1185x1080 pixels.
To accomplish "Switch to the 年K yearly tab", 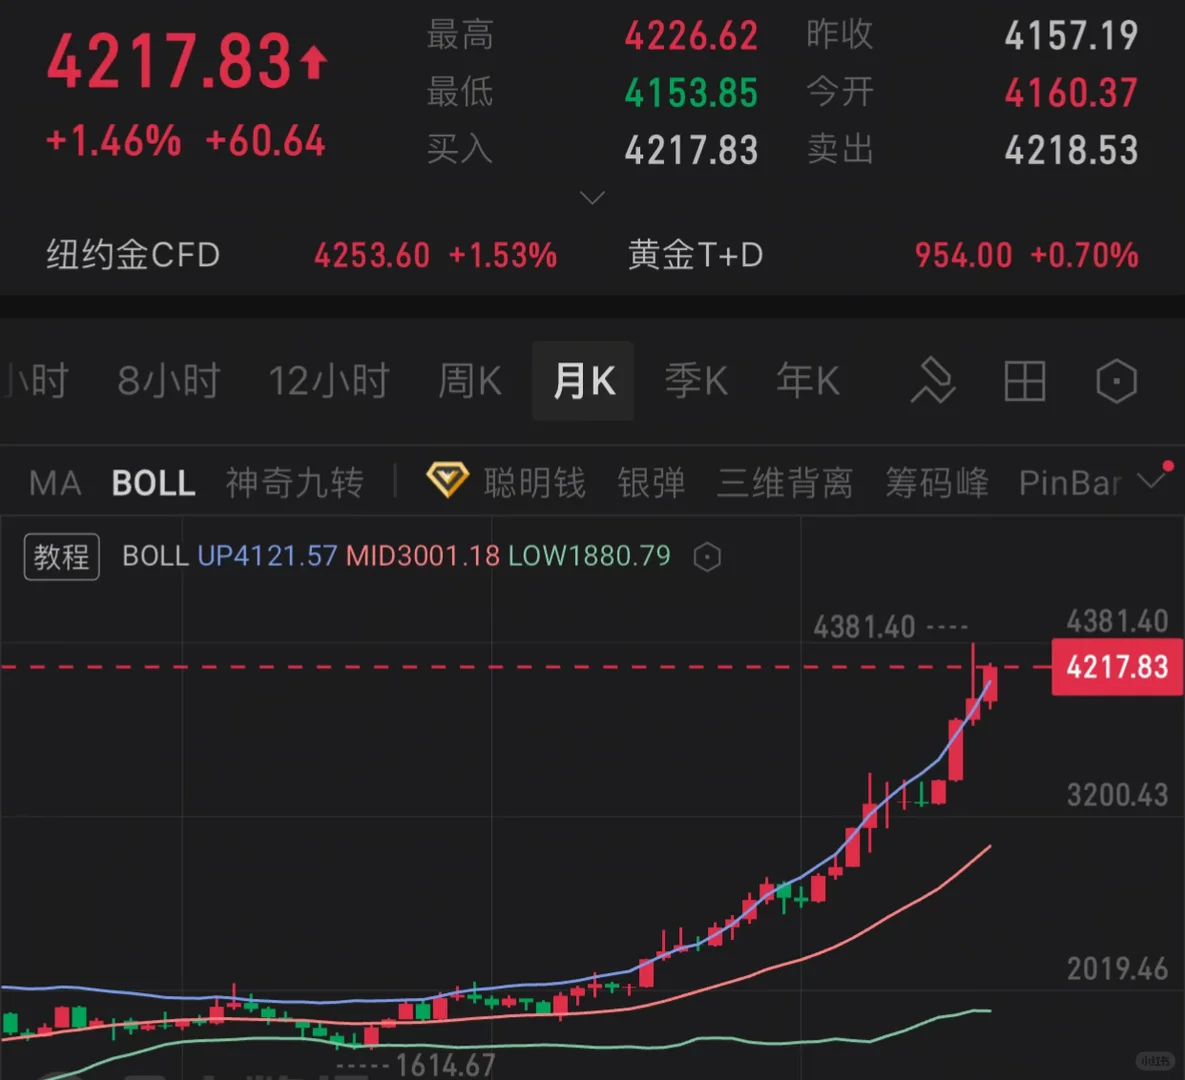I will click(806, 381).
